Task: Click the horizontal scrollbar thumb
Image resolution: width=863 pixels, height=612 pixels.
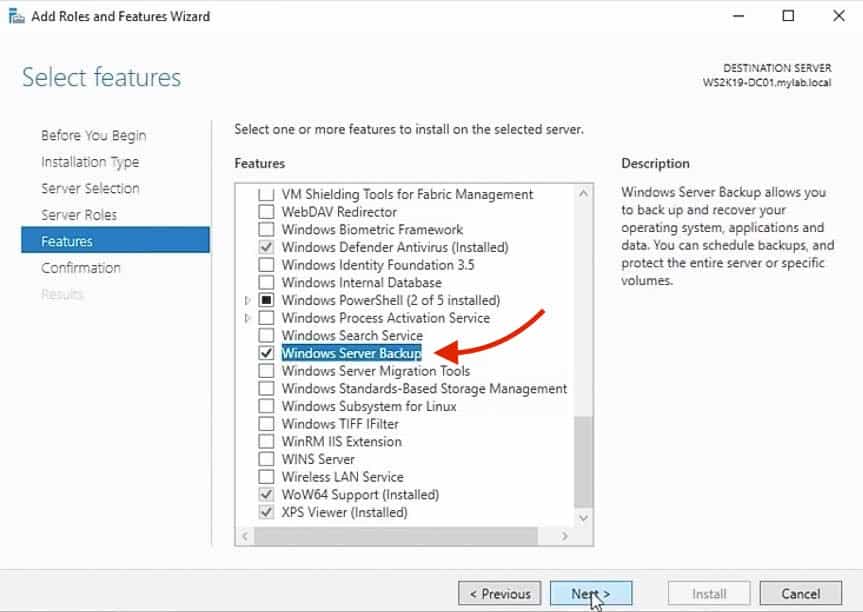Action: click(396, 536)
